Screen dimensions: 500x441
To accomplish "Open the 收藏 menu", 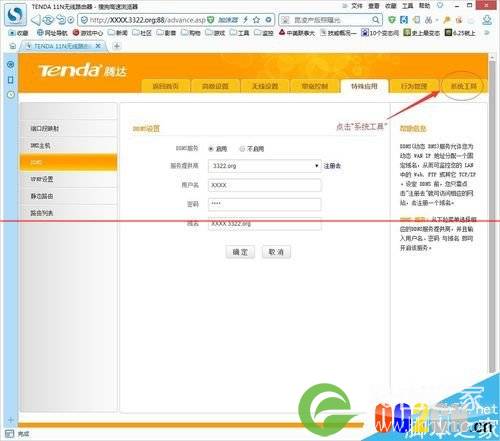I will pyautogui.click(x=391, y=6).
